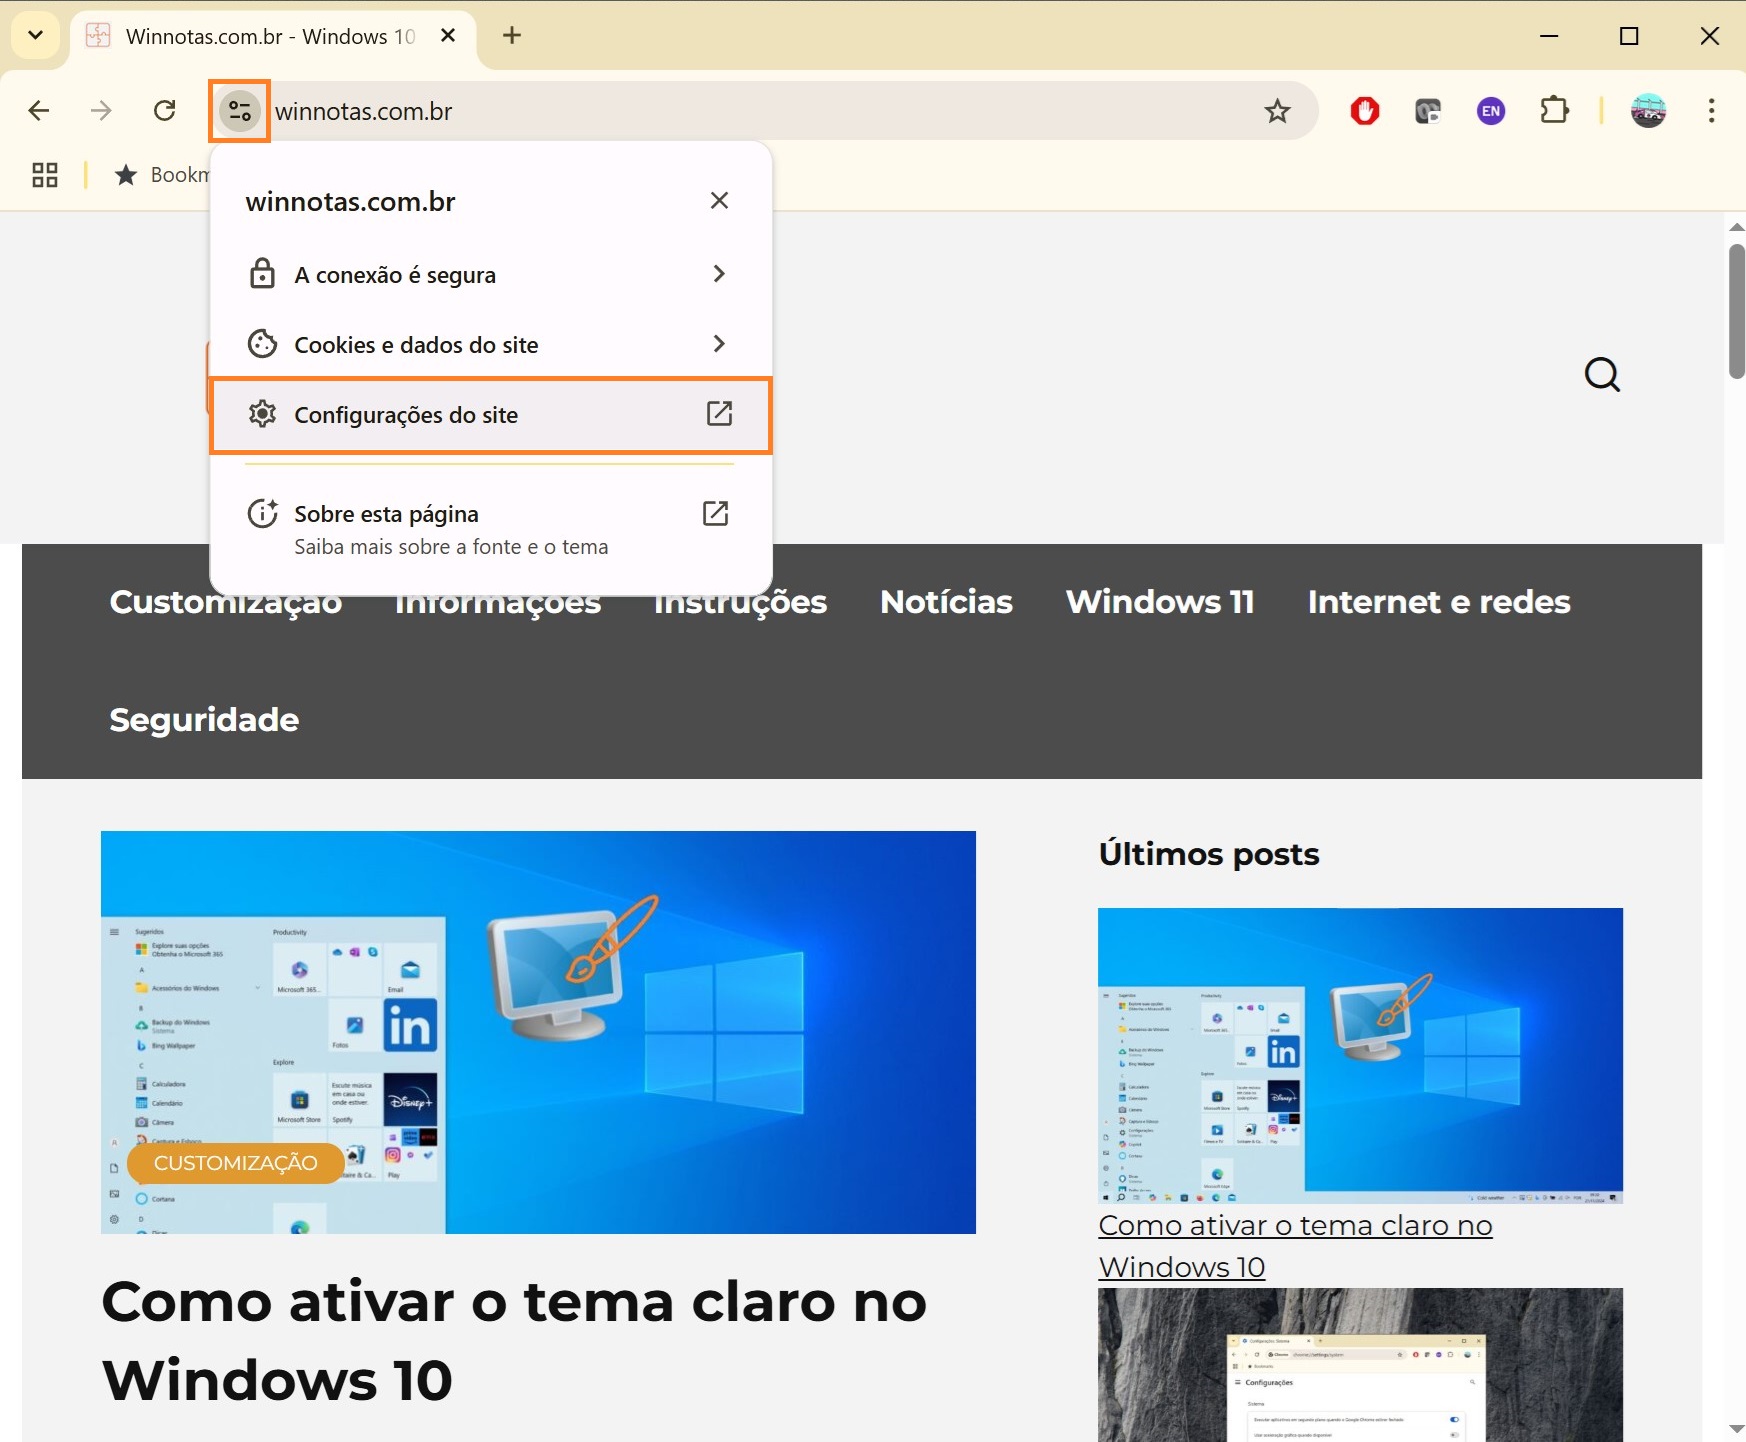Open 'Sobre esta página' entry
The image size is (1746, 1442).
[x=490, y=529]
